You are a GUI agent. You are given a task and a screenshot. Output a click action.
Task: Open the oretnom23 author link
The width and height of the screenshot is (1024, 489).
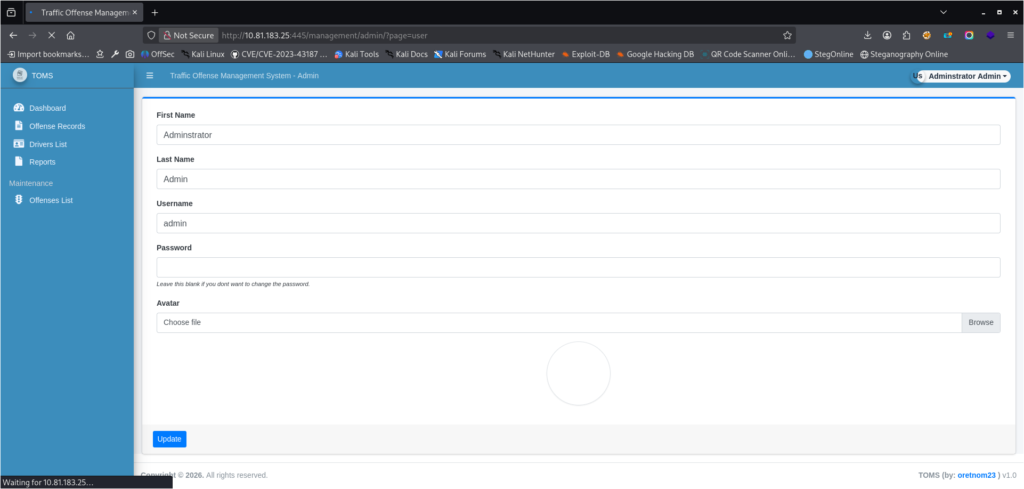978,475
